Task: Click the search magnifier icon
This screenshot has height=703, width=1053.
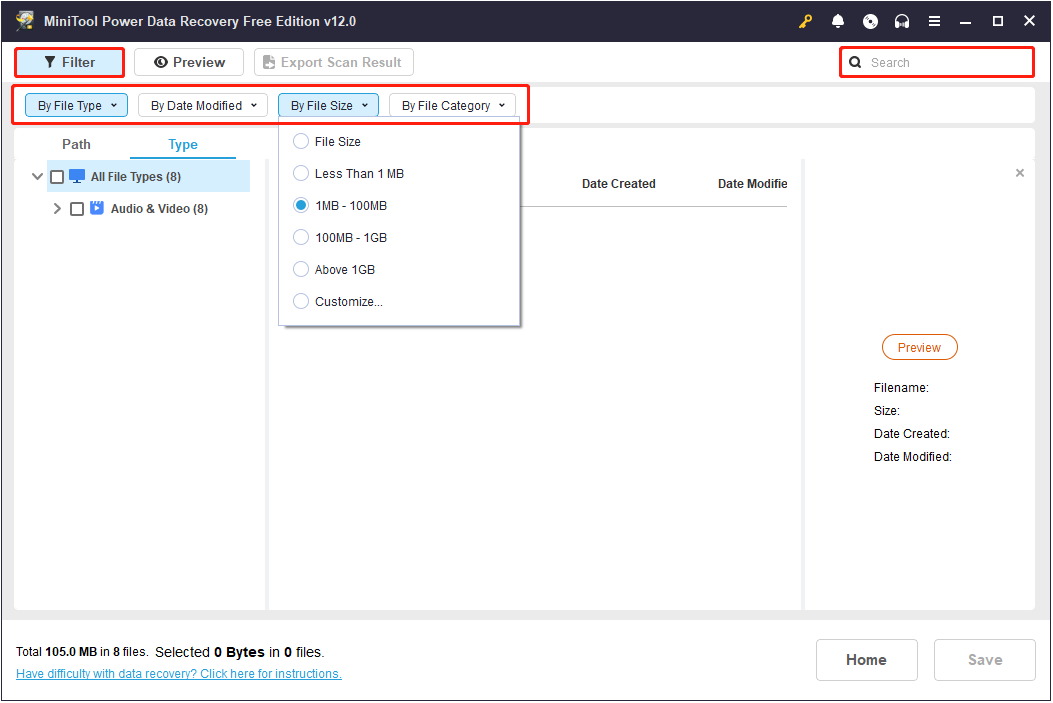Action: (855, 62)
